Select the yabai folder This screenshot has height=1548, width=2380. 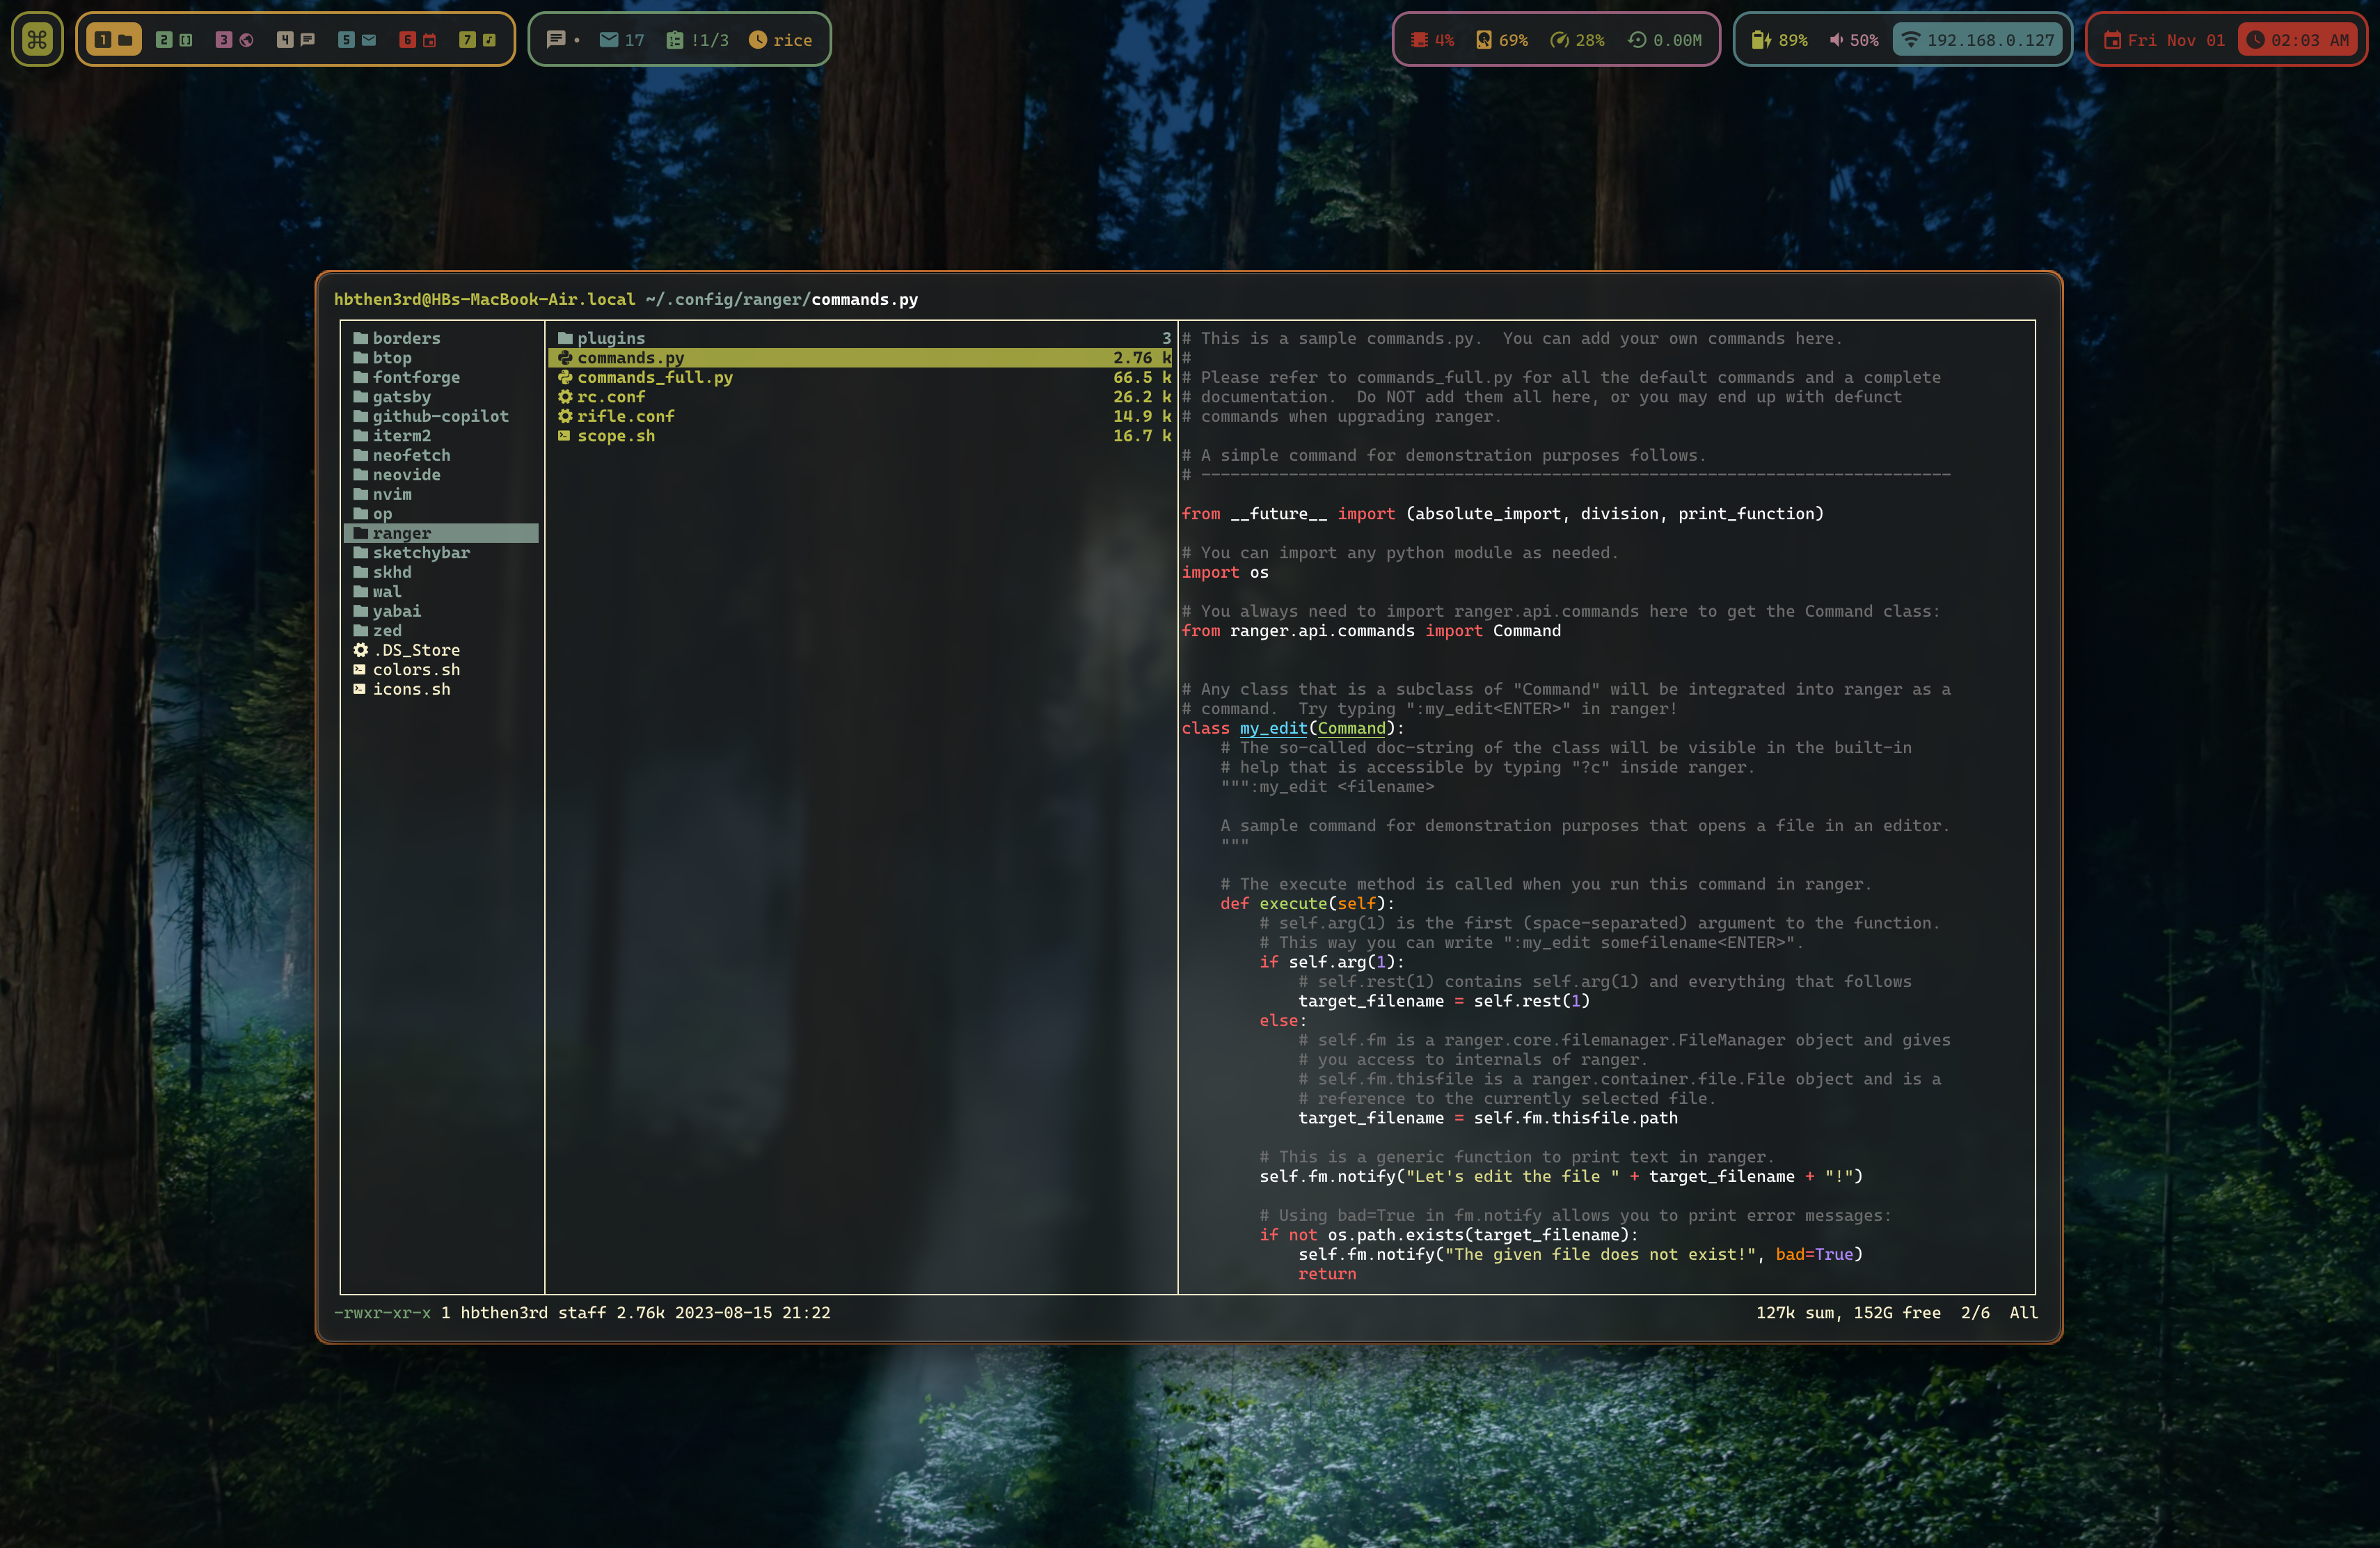click(441, 611)
